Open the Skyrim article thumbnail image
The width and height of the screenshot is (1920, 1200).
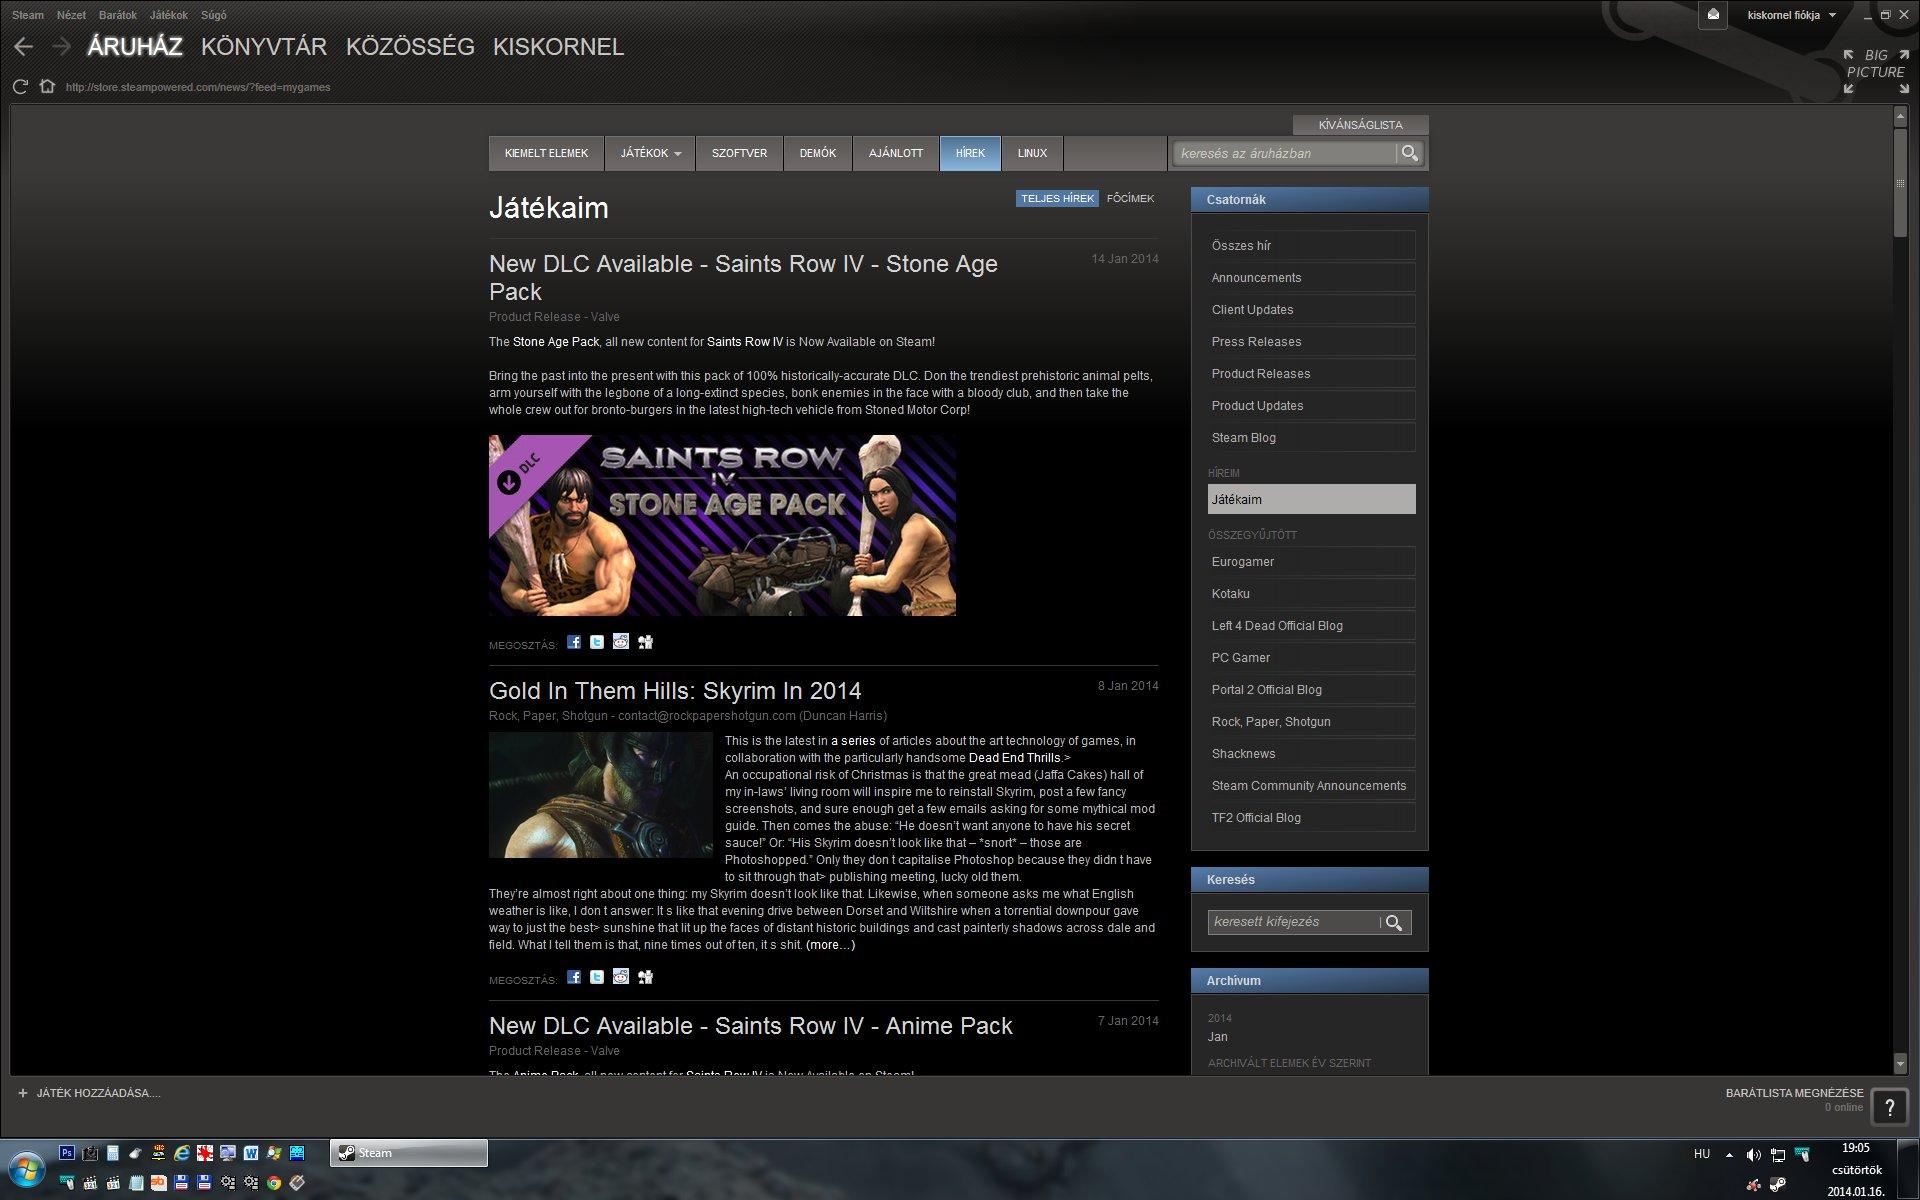600,795
